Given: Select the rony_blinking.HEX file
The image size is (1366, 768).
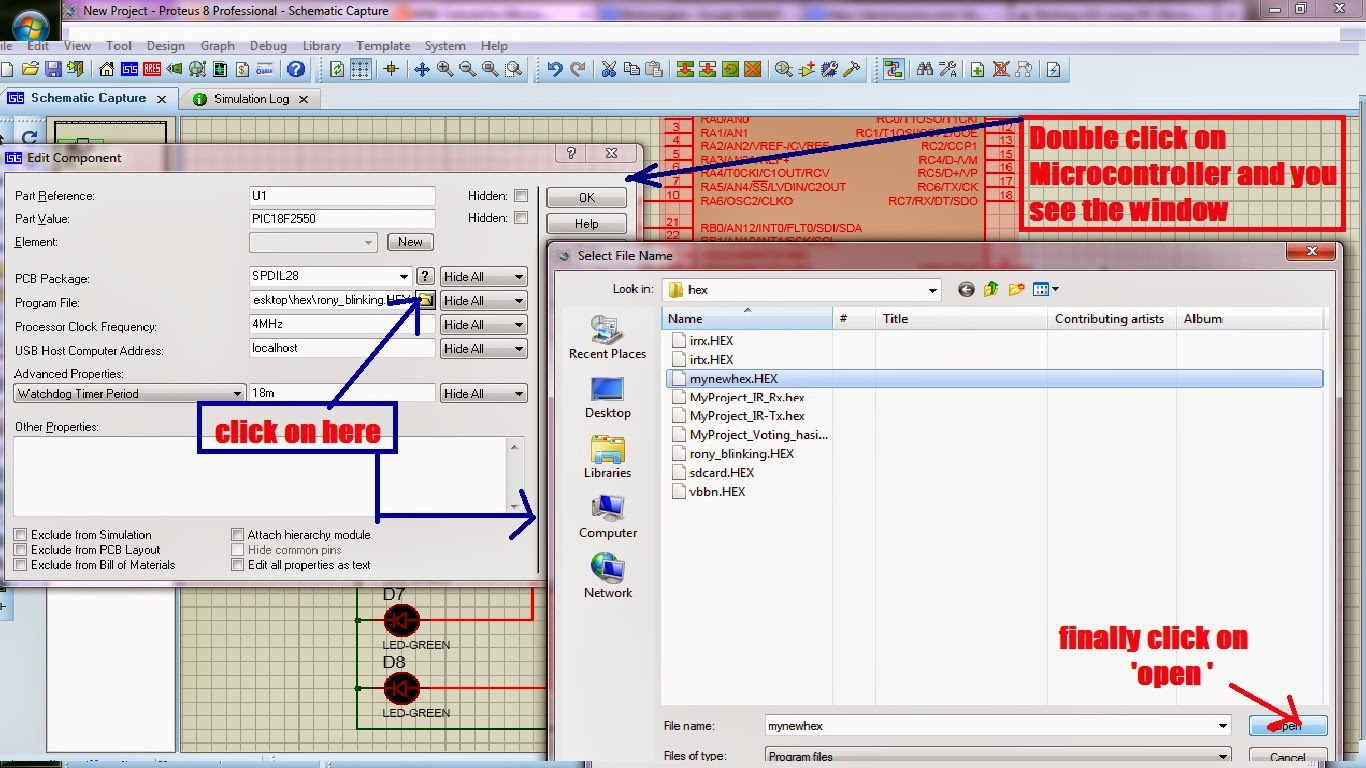Looking at the screenshot, I should pos(742,454).
